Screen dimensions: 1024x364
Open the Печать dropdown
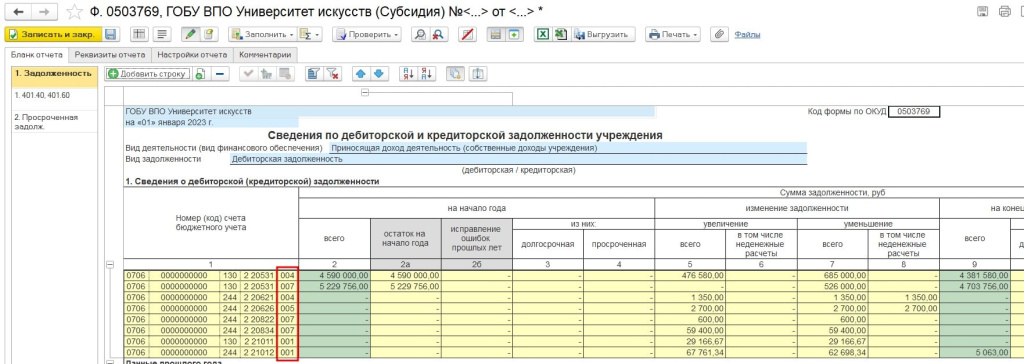tap(673, 35)
